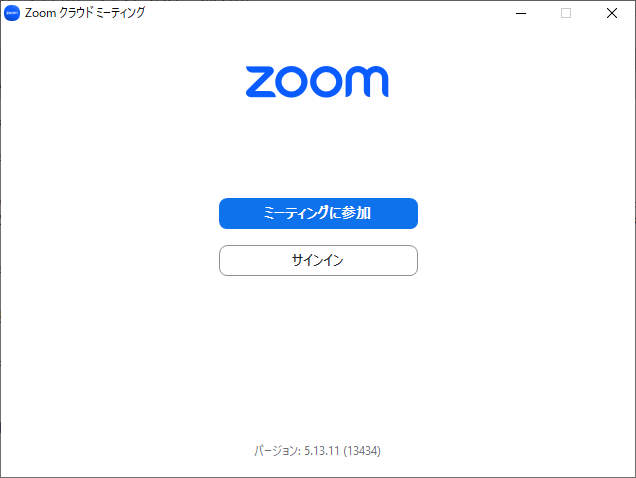
Task: Click the first o in zoom logo
Action: tap(293, 82)
